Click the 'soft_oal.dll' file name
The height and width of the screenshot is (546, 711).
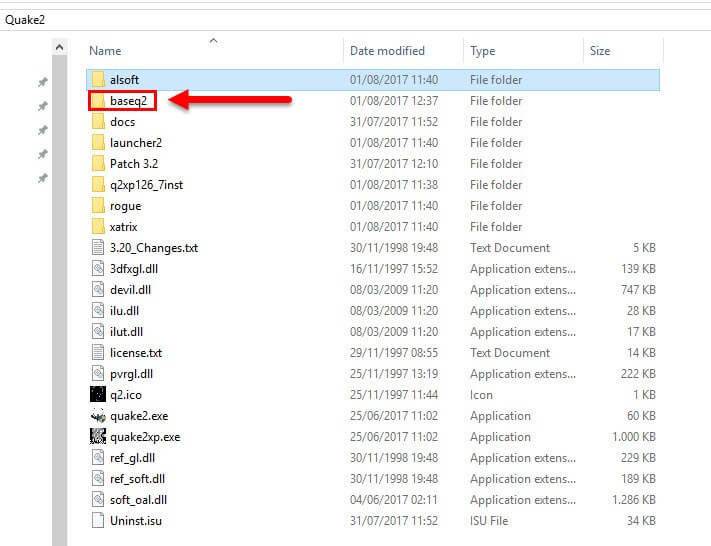pyautogui.click(x=138, y=500)
